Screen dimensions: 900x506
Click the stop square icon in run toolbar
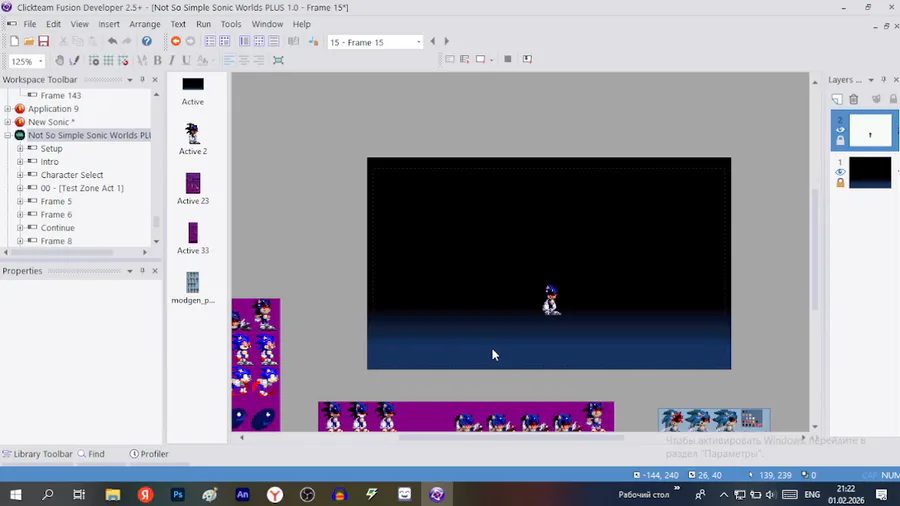508,59
